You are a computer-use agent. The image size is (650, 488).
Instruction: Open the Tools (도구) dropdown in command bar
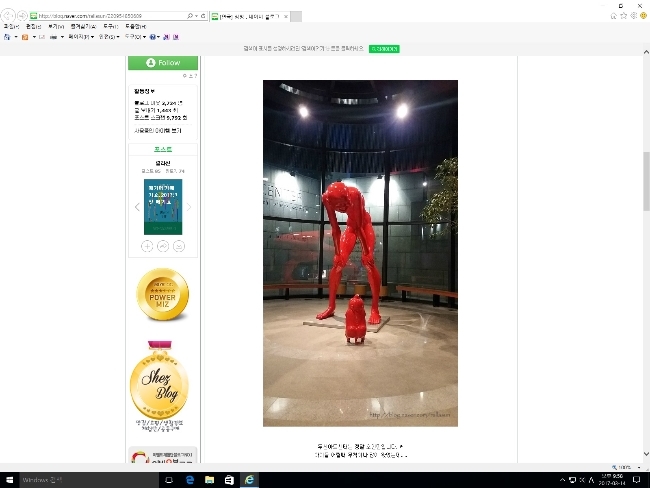(135, 37)
